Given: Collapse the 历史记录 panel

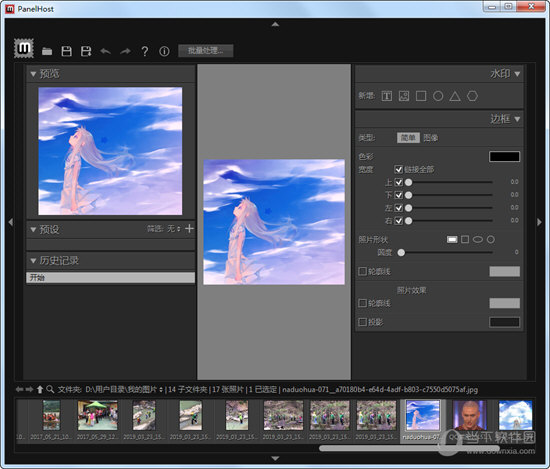Looking at the screenshot, I should [x=33, y=261].
